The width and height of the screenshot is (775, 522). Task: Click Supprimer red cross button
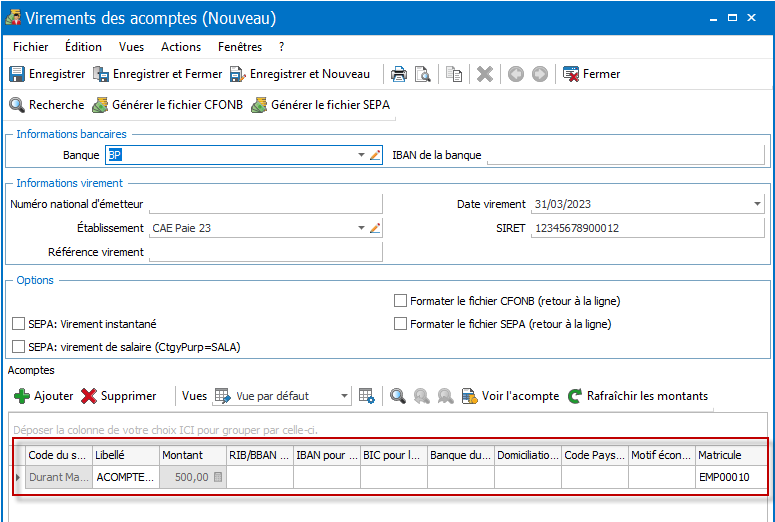(x=119, y=396)
